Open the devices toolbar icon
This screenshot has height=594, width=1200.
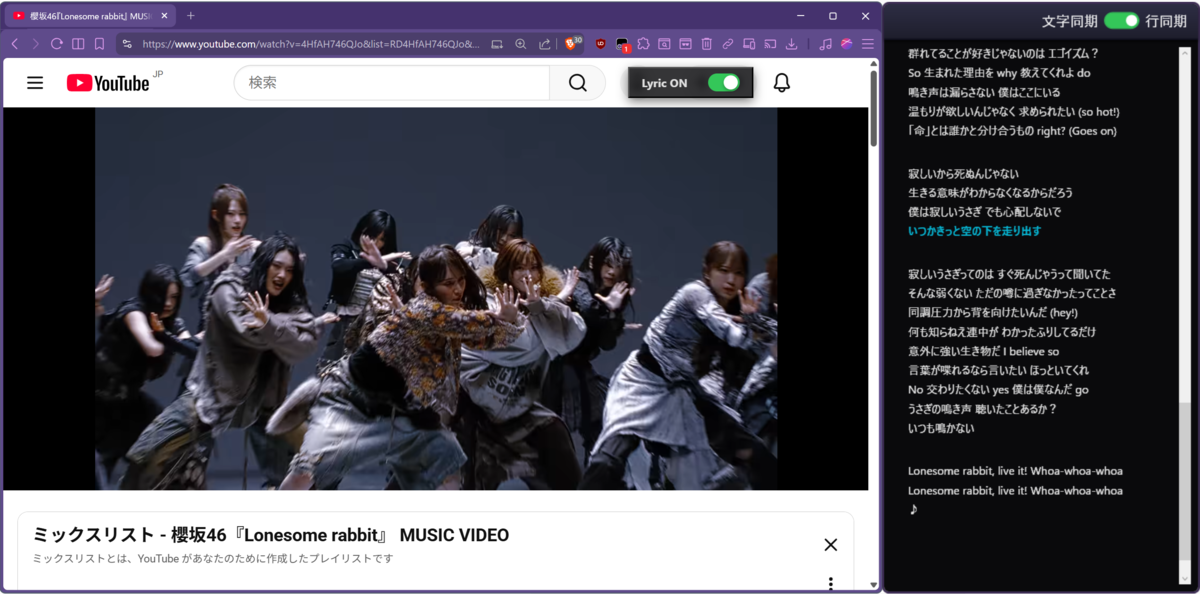click(x=749, y=44)
